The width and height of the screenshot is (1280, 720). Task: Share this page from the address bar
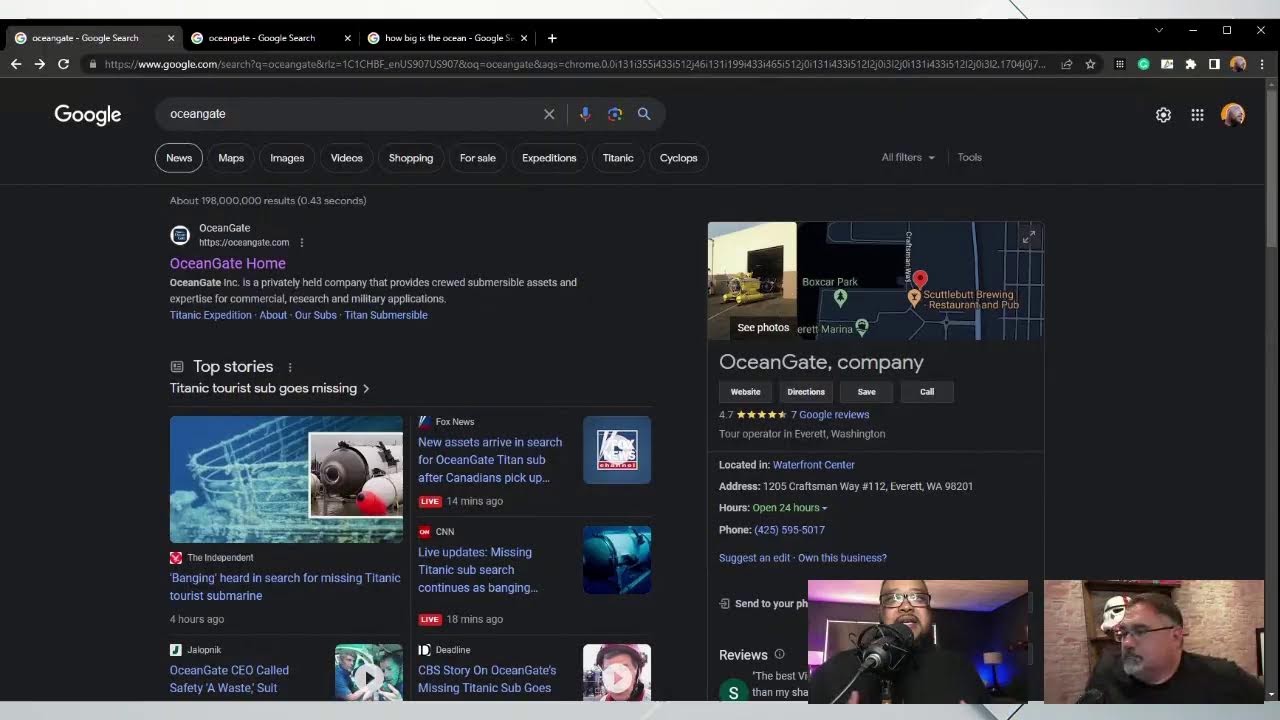coord(1067,64)
